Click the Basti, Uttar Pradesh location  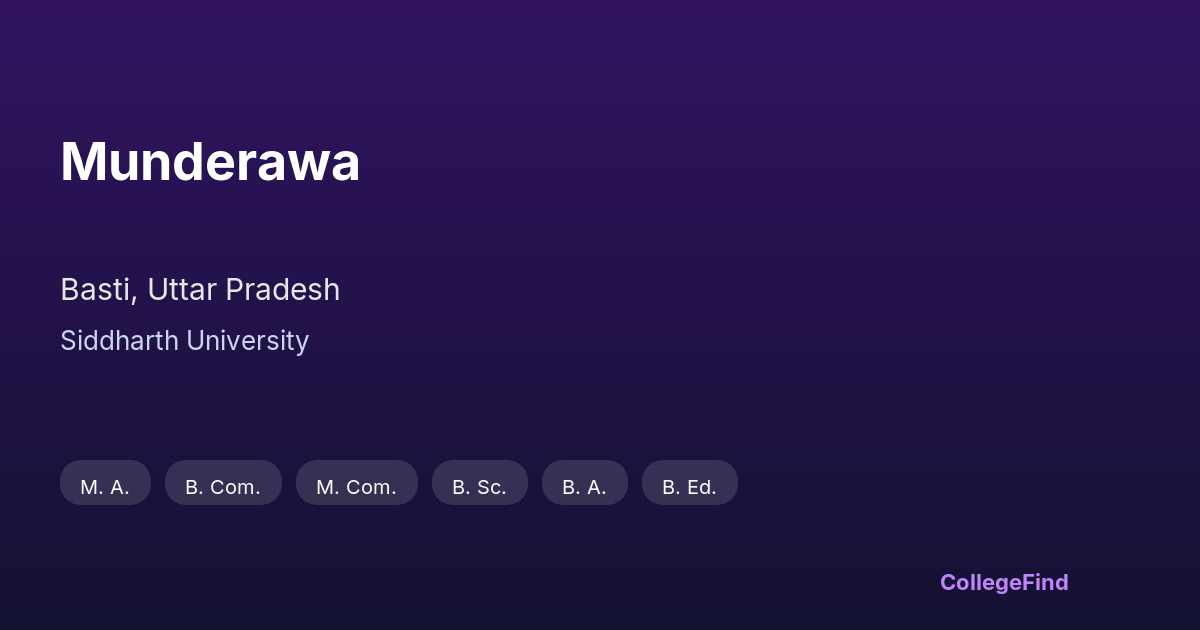pos(200,290)
